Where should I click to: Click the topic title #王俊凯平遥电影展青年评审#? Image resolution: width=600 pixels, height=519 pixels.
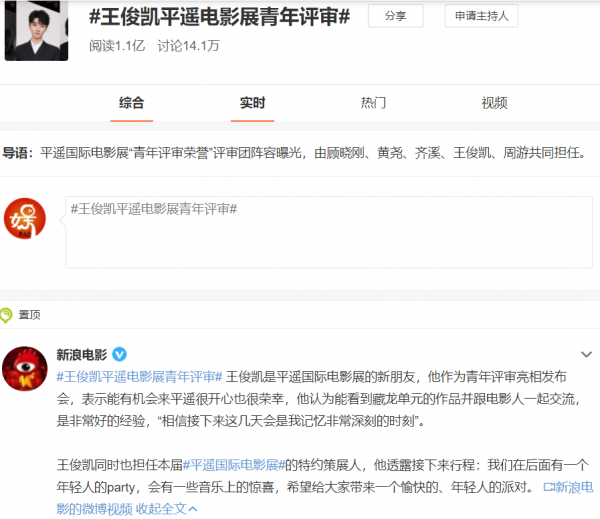(x=220, y=17)
